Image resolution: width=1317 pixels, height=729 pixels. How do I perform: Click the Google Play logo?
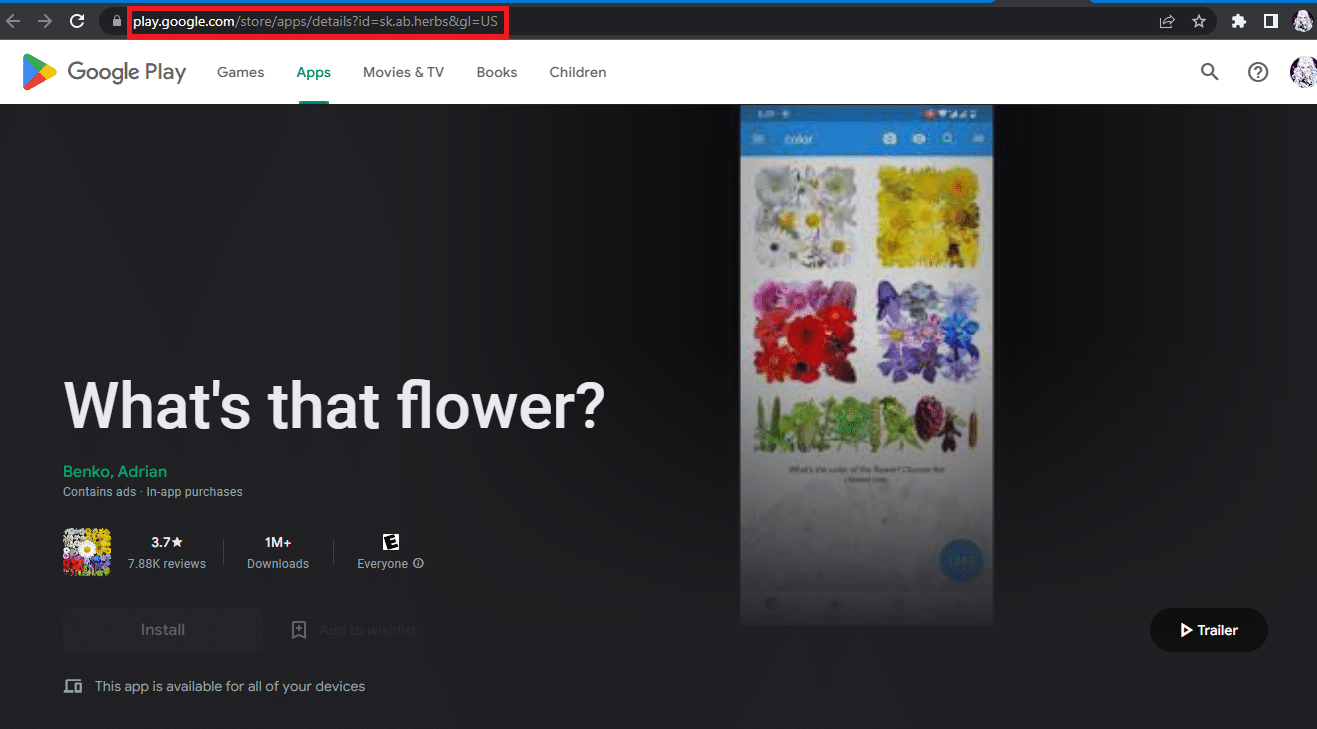pyautogui.click(x=104, y=72)
